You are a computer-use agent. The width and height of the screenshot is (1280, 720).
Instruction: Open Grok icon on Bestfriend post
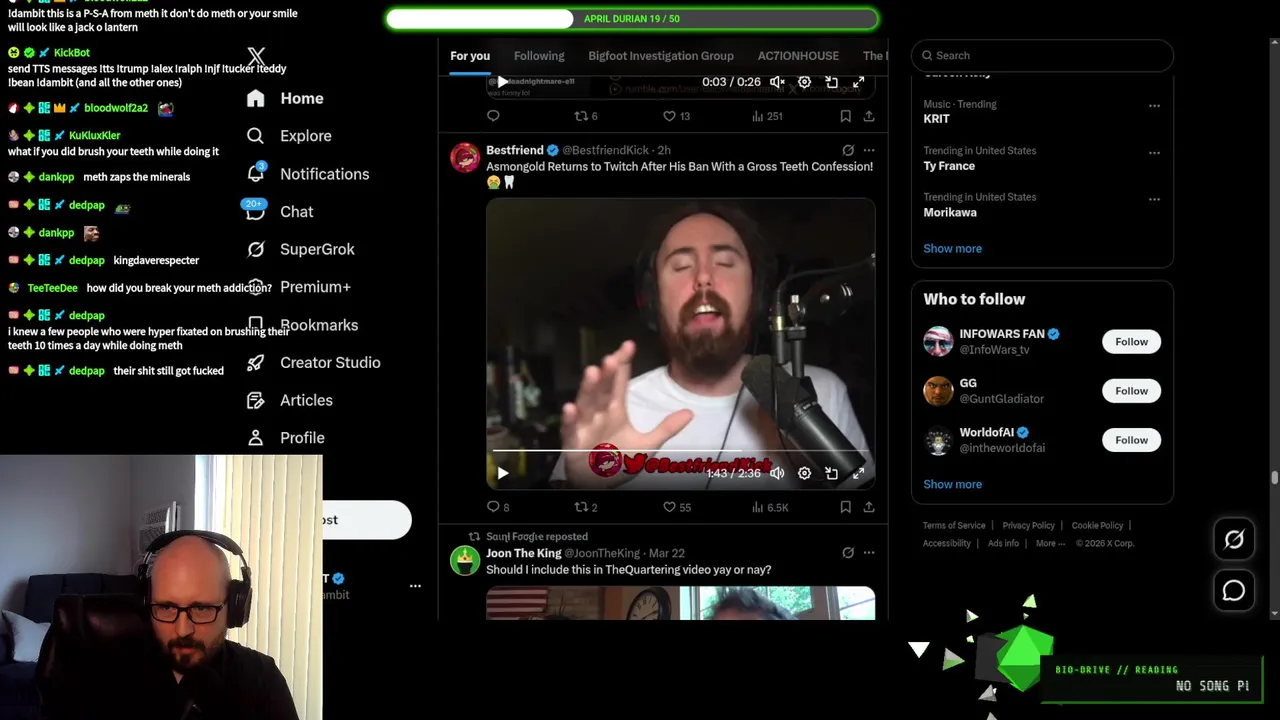tap(848, 151)
